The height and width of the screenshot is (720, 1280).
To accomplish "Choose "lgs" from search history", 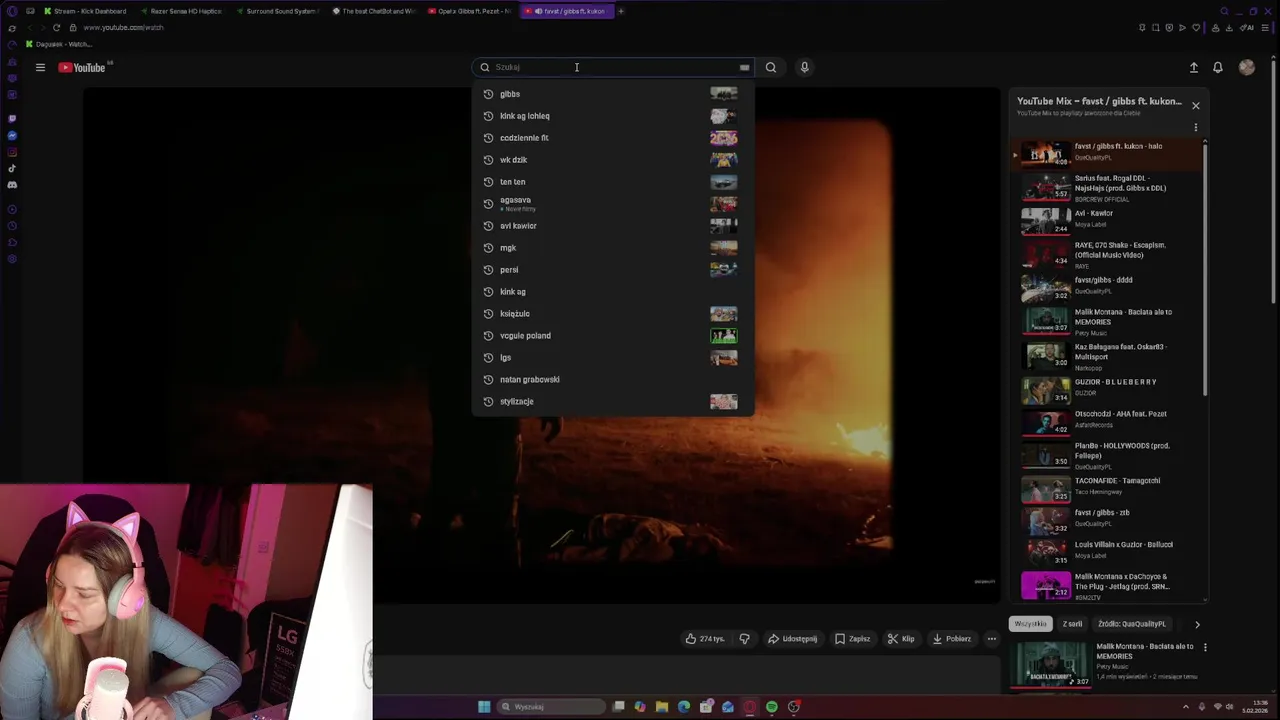I will pyautogui.click(x=613, y=358).
